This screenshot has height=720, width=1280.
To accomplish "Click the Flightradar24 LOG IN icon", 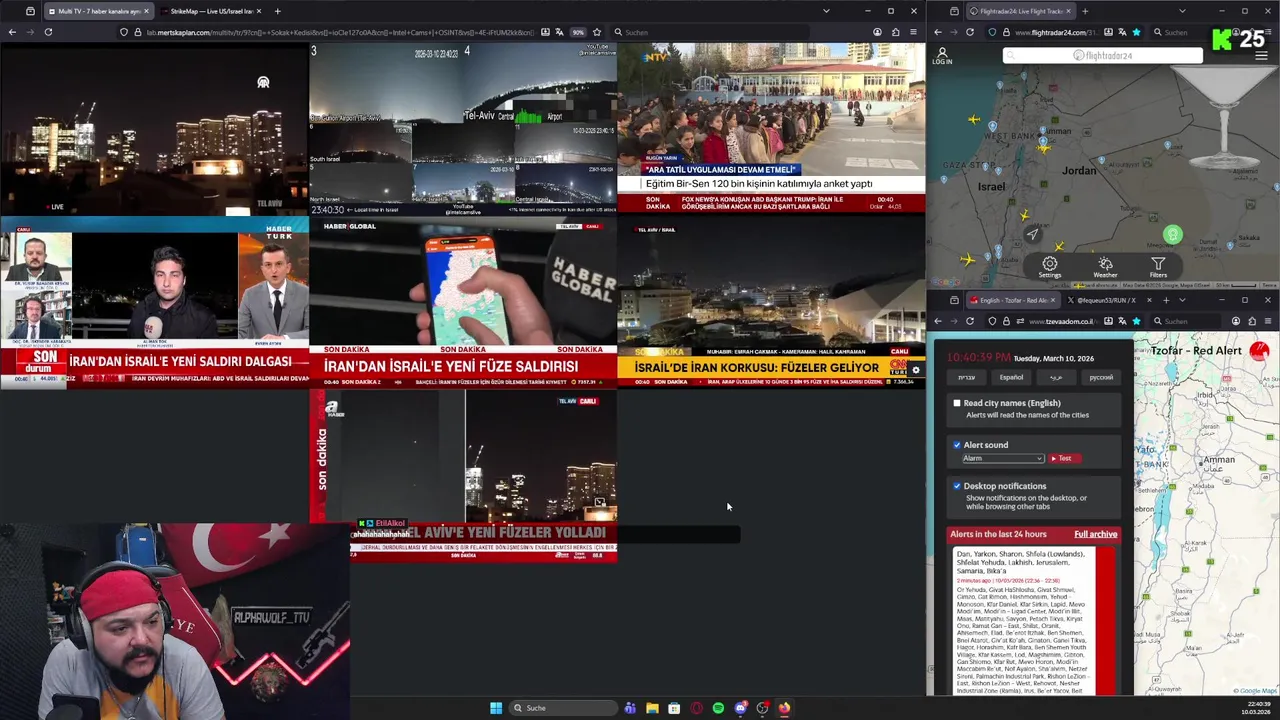I will 942,55.
